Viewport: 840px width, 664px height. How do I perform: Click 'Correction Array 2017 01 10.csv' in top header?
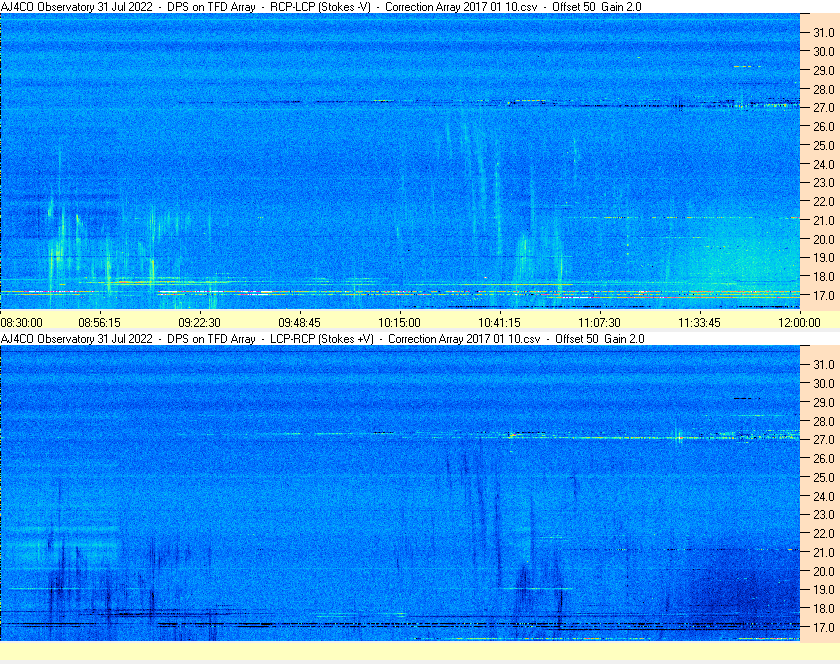461,7
